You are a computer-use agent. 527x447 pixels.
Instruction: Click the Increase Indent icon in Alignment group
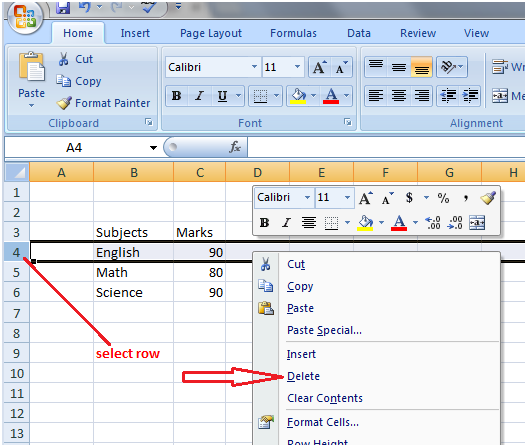[x=471, y=96]
